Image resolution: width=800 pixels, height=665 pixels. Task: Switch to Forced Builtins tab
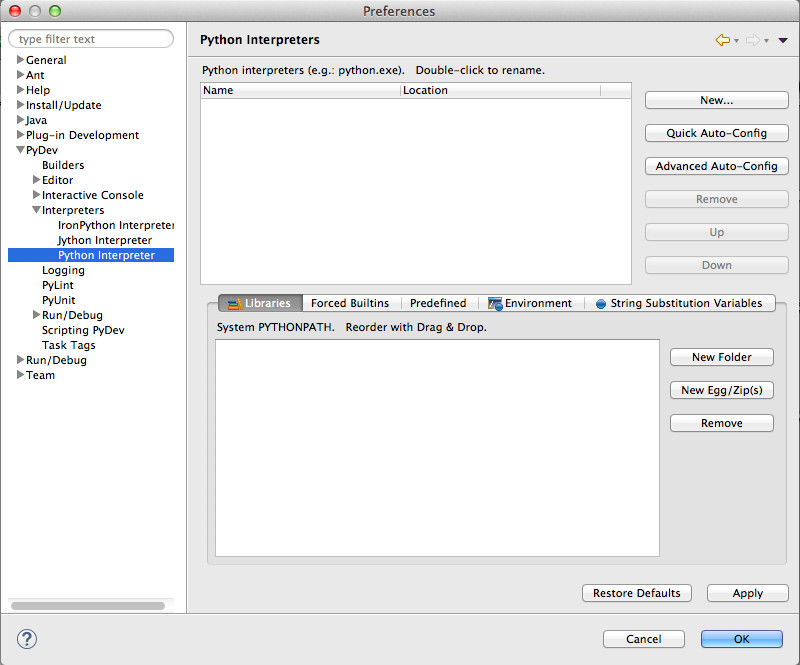pos(350,303)
